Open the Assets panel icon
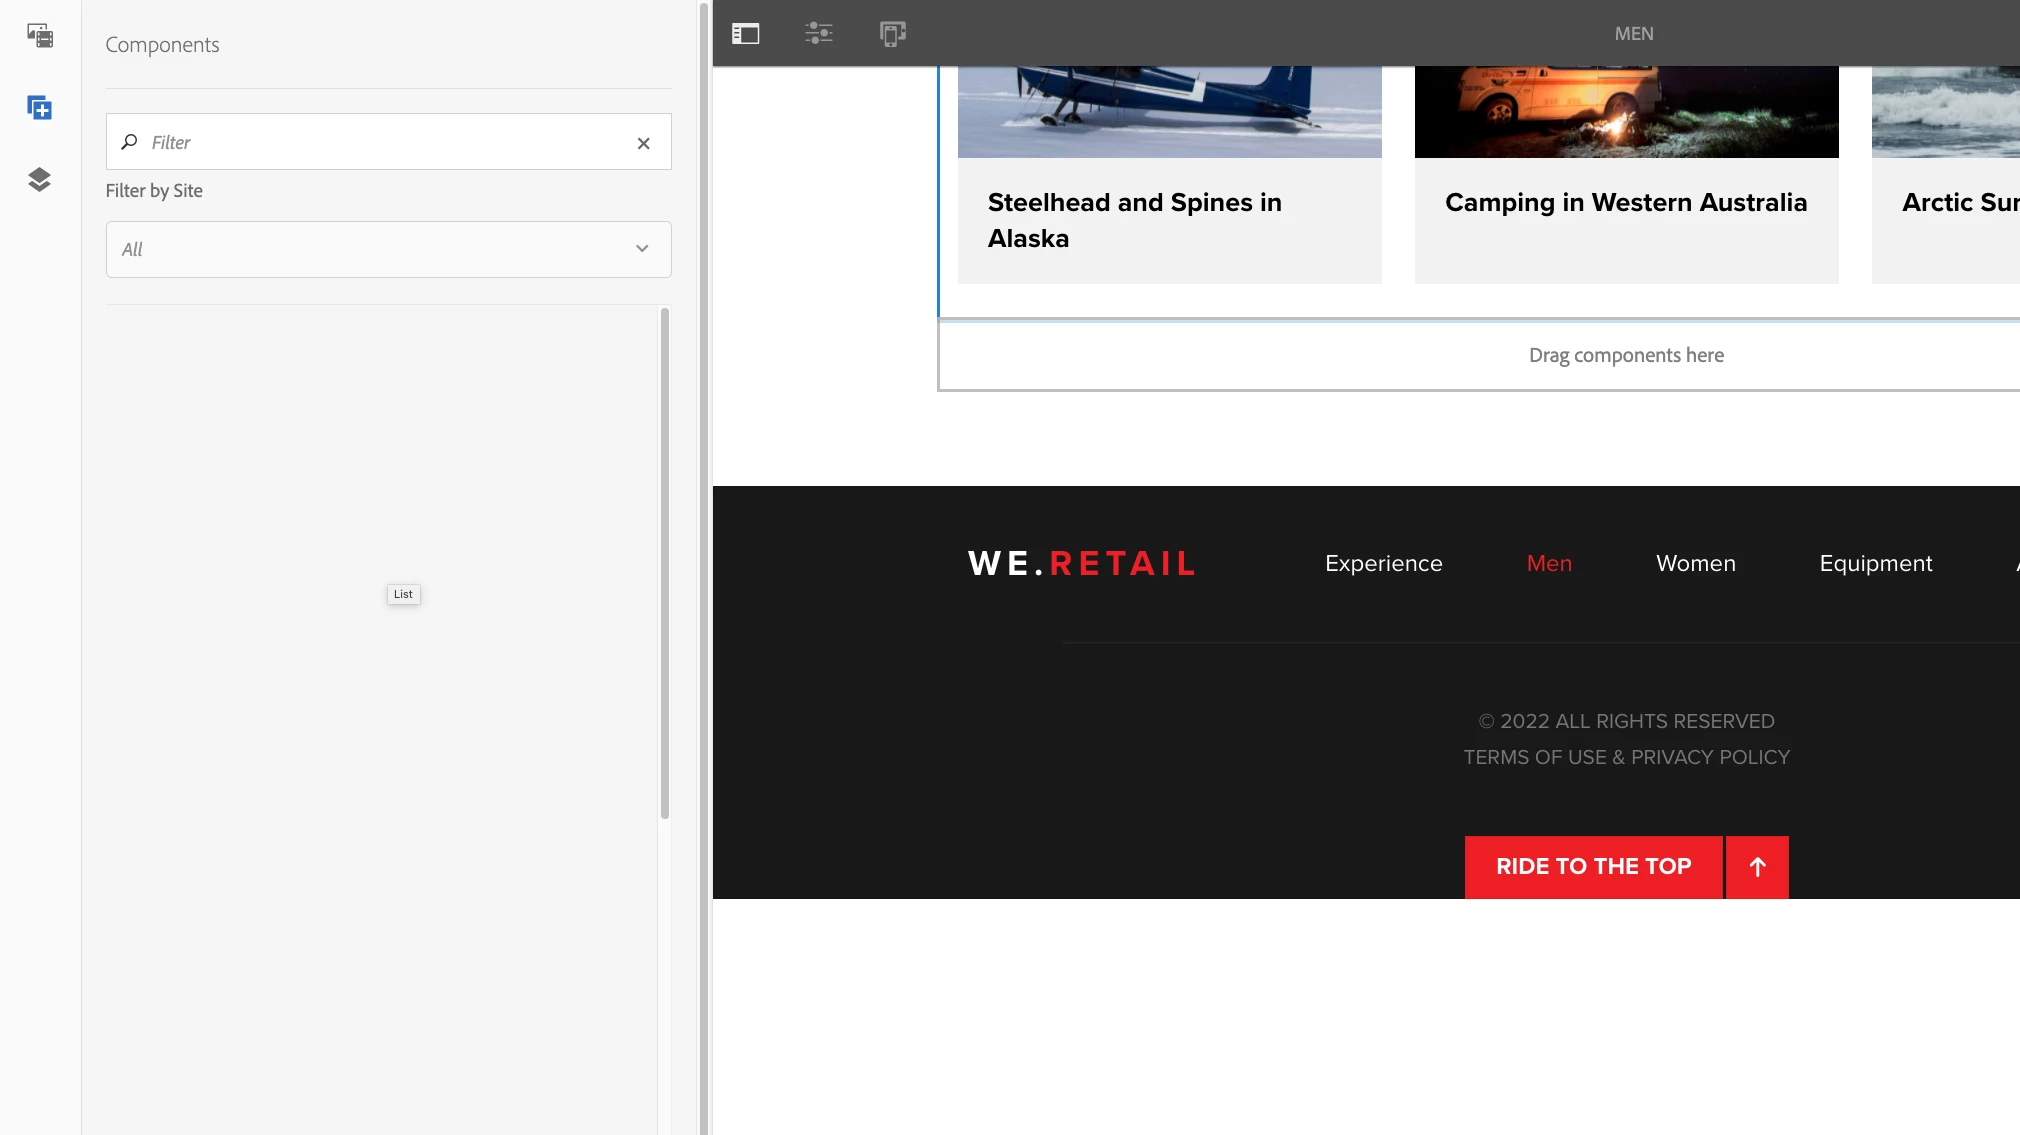The height and width of the screenshot is (1135, 2020). (x=40, y=36)
